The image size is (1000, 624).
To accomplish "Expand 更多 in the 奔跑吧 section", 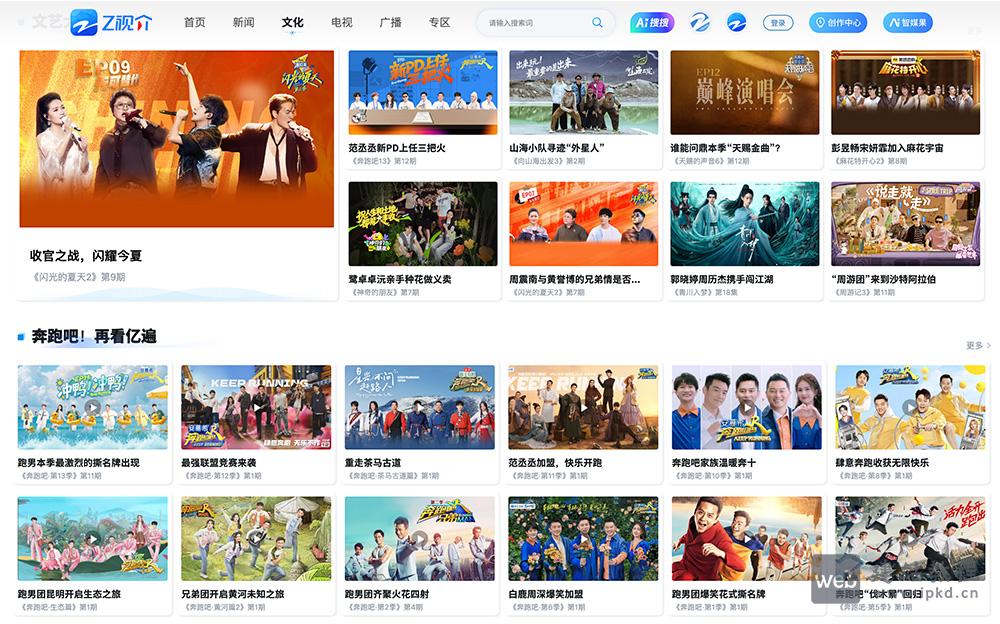I will pos(978,345).
